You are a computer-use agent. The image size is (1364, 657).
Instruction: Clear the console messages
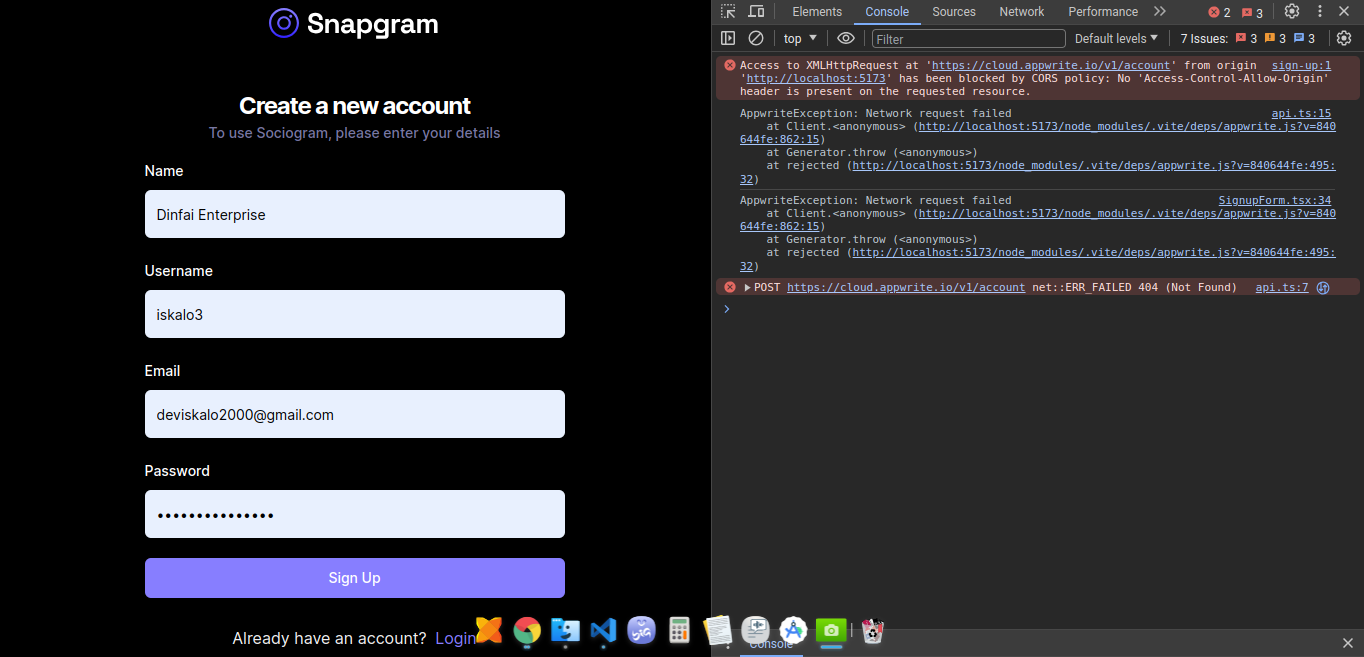pyautogui.click(x=756, y=38)
